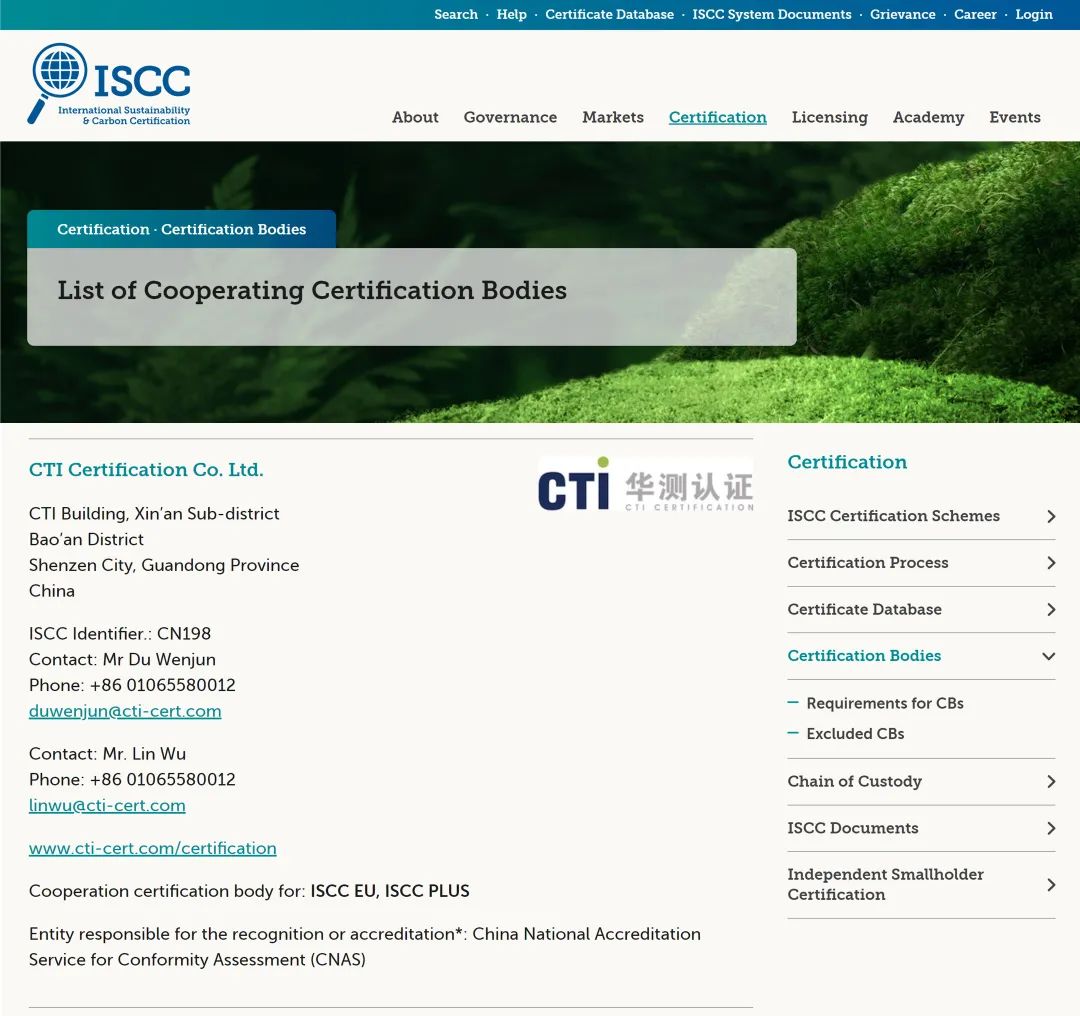Open the Licensing menu
Screen dimensions: 1080x1016
(x=830, y=117)
